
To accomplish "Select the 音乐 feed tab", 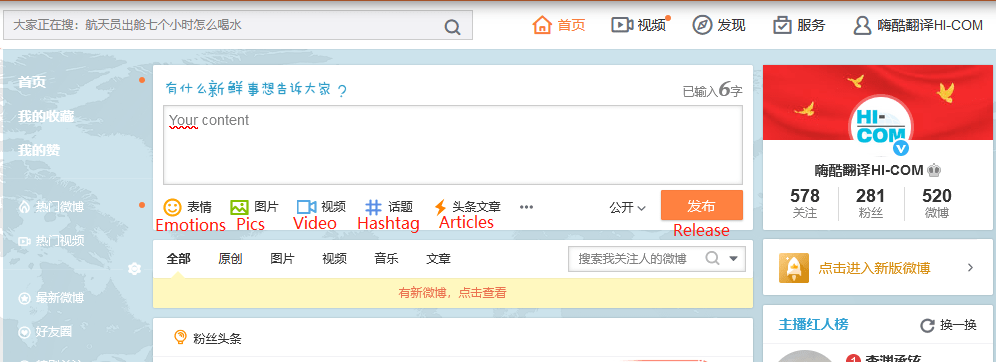I will 386,258.
